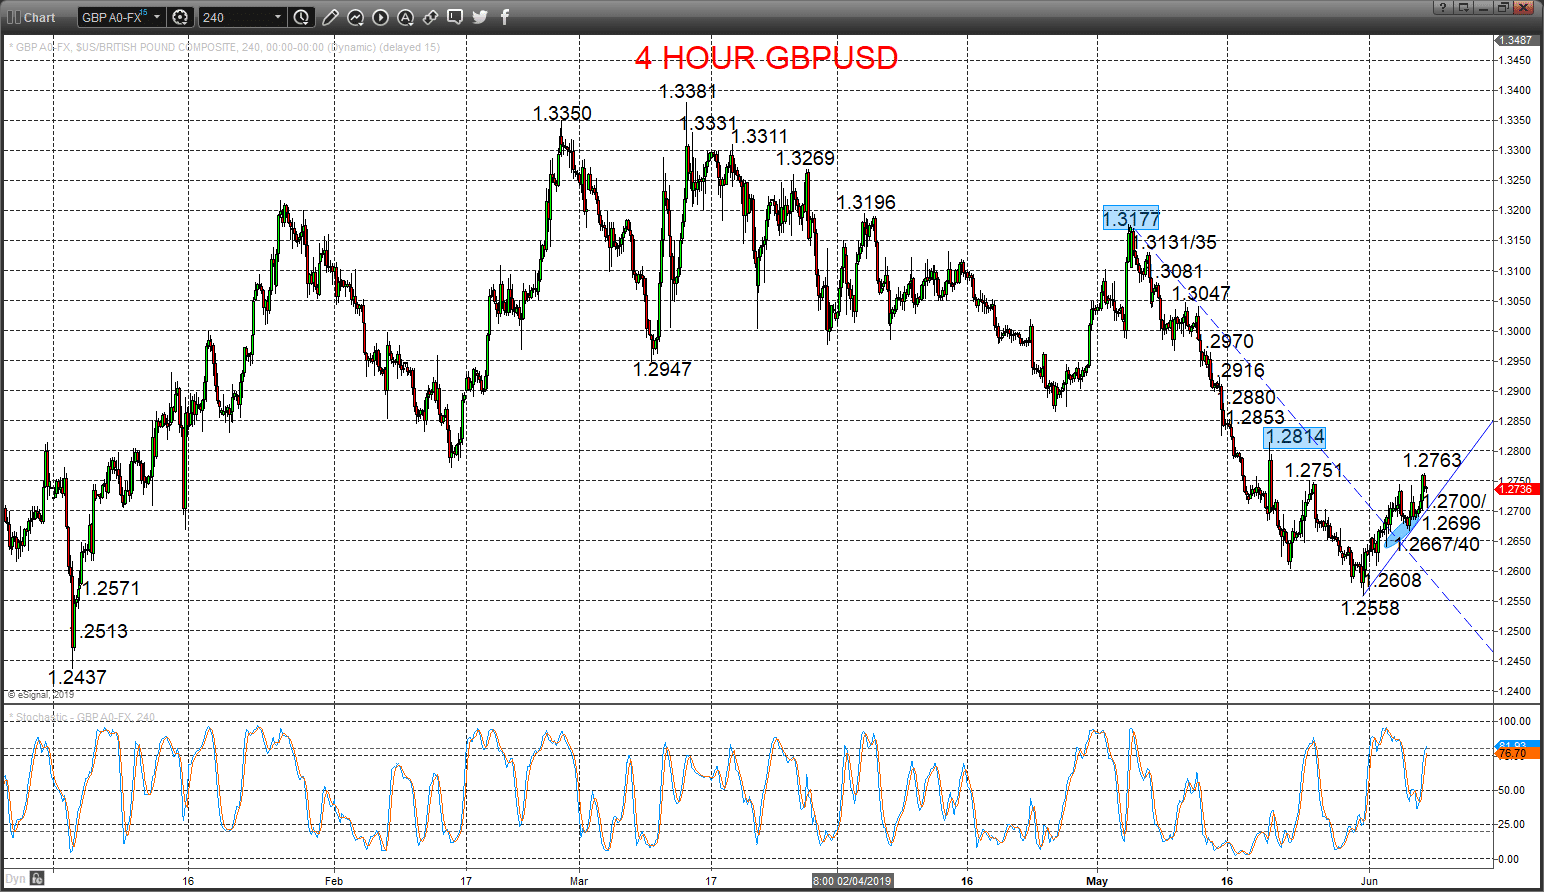Click the chart grip handle beside Chart title
The image size is (1544, 892).
(x=13, y=17)
